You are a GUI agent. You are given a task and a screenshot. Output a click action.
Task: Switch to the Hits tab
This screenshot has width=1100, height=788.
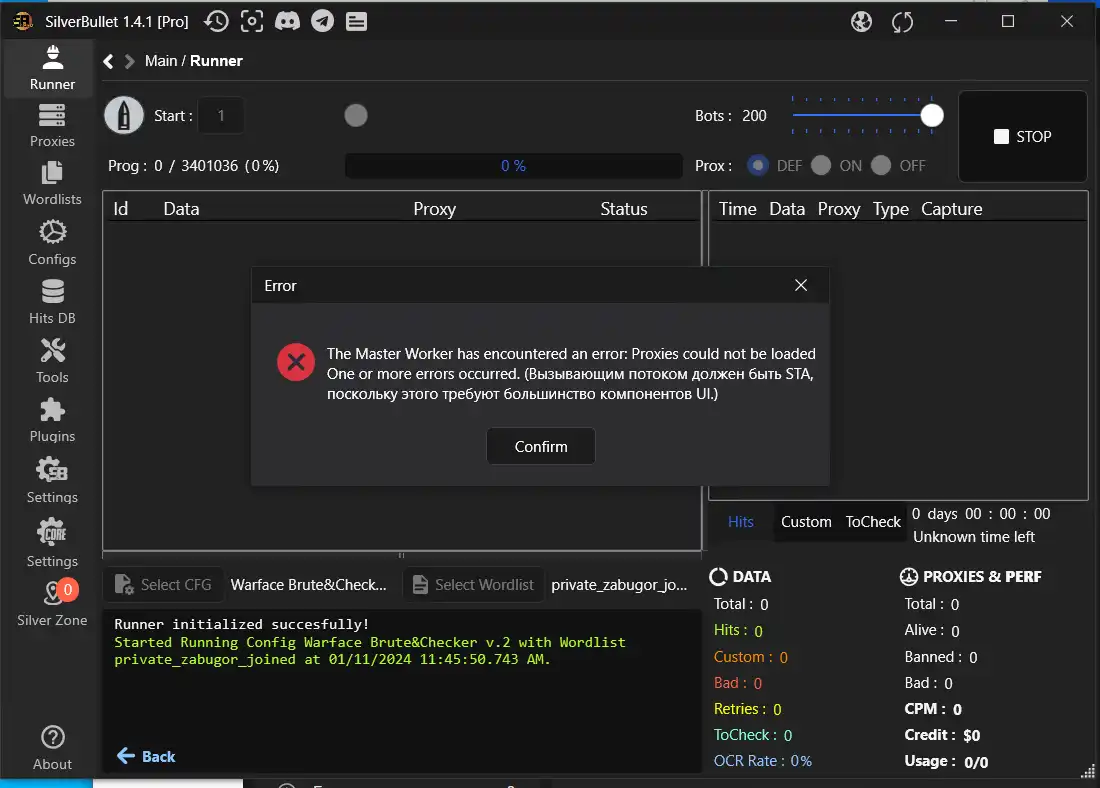[741, 521]
